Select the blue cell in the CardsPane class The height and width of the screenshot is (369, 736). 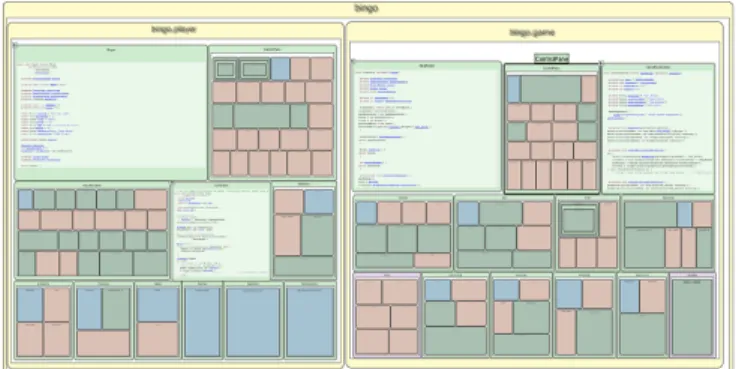point(514,89)
